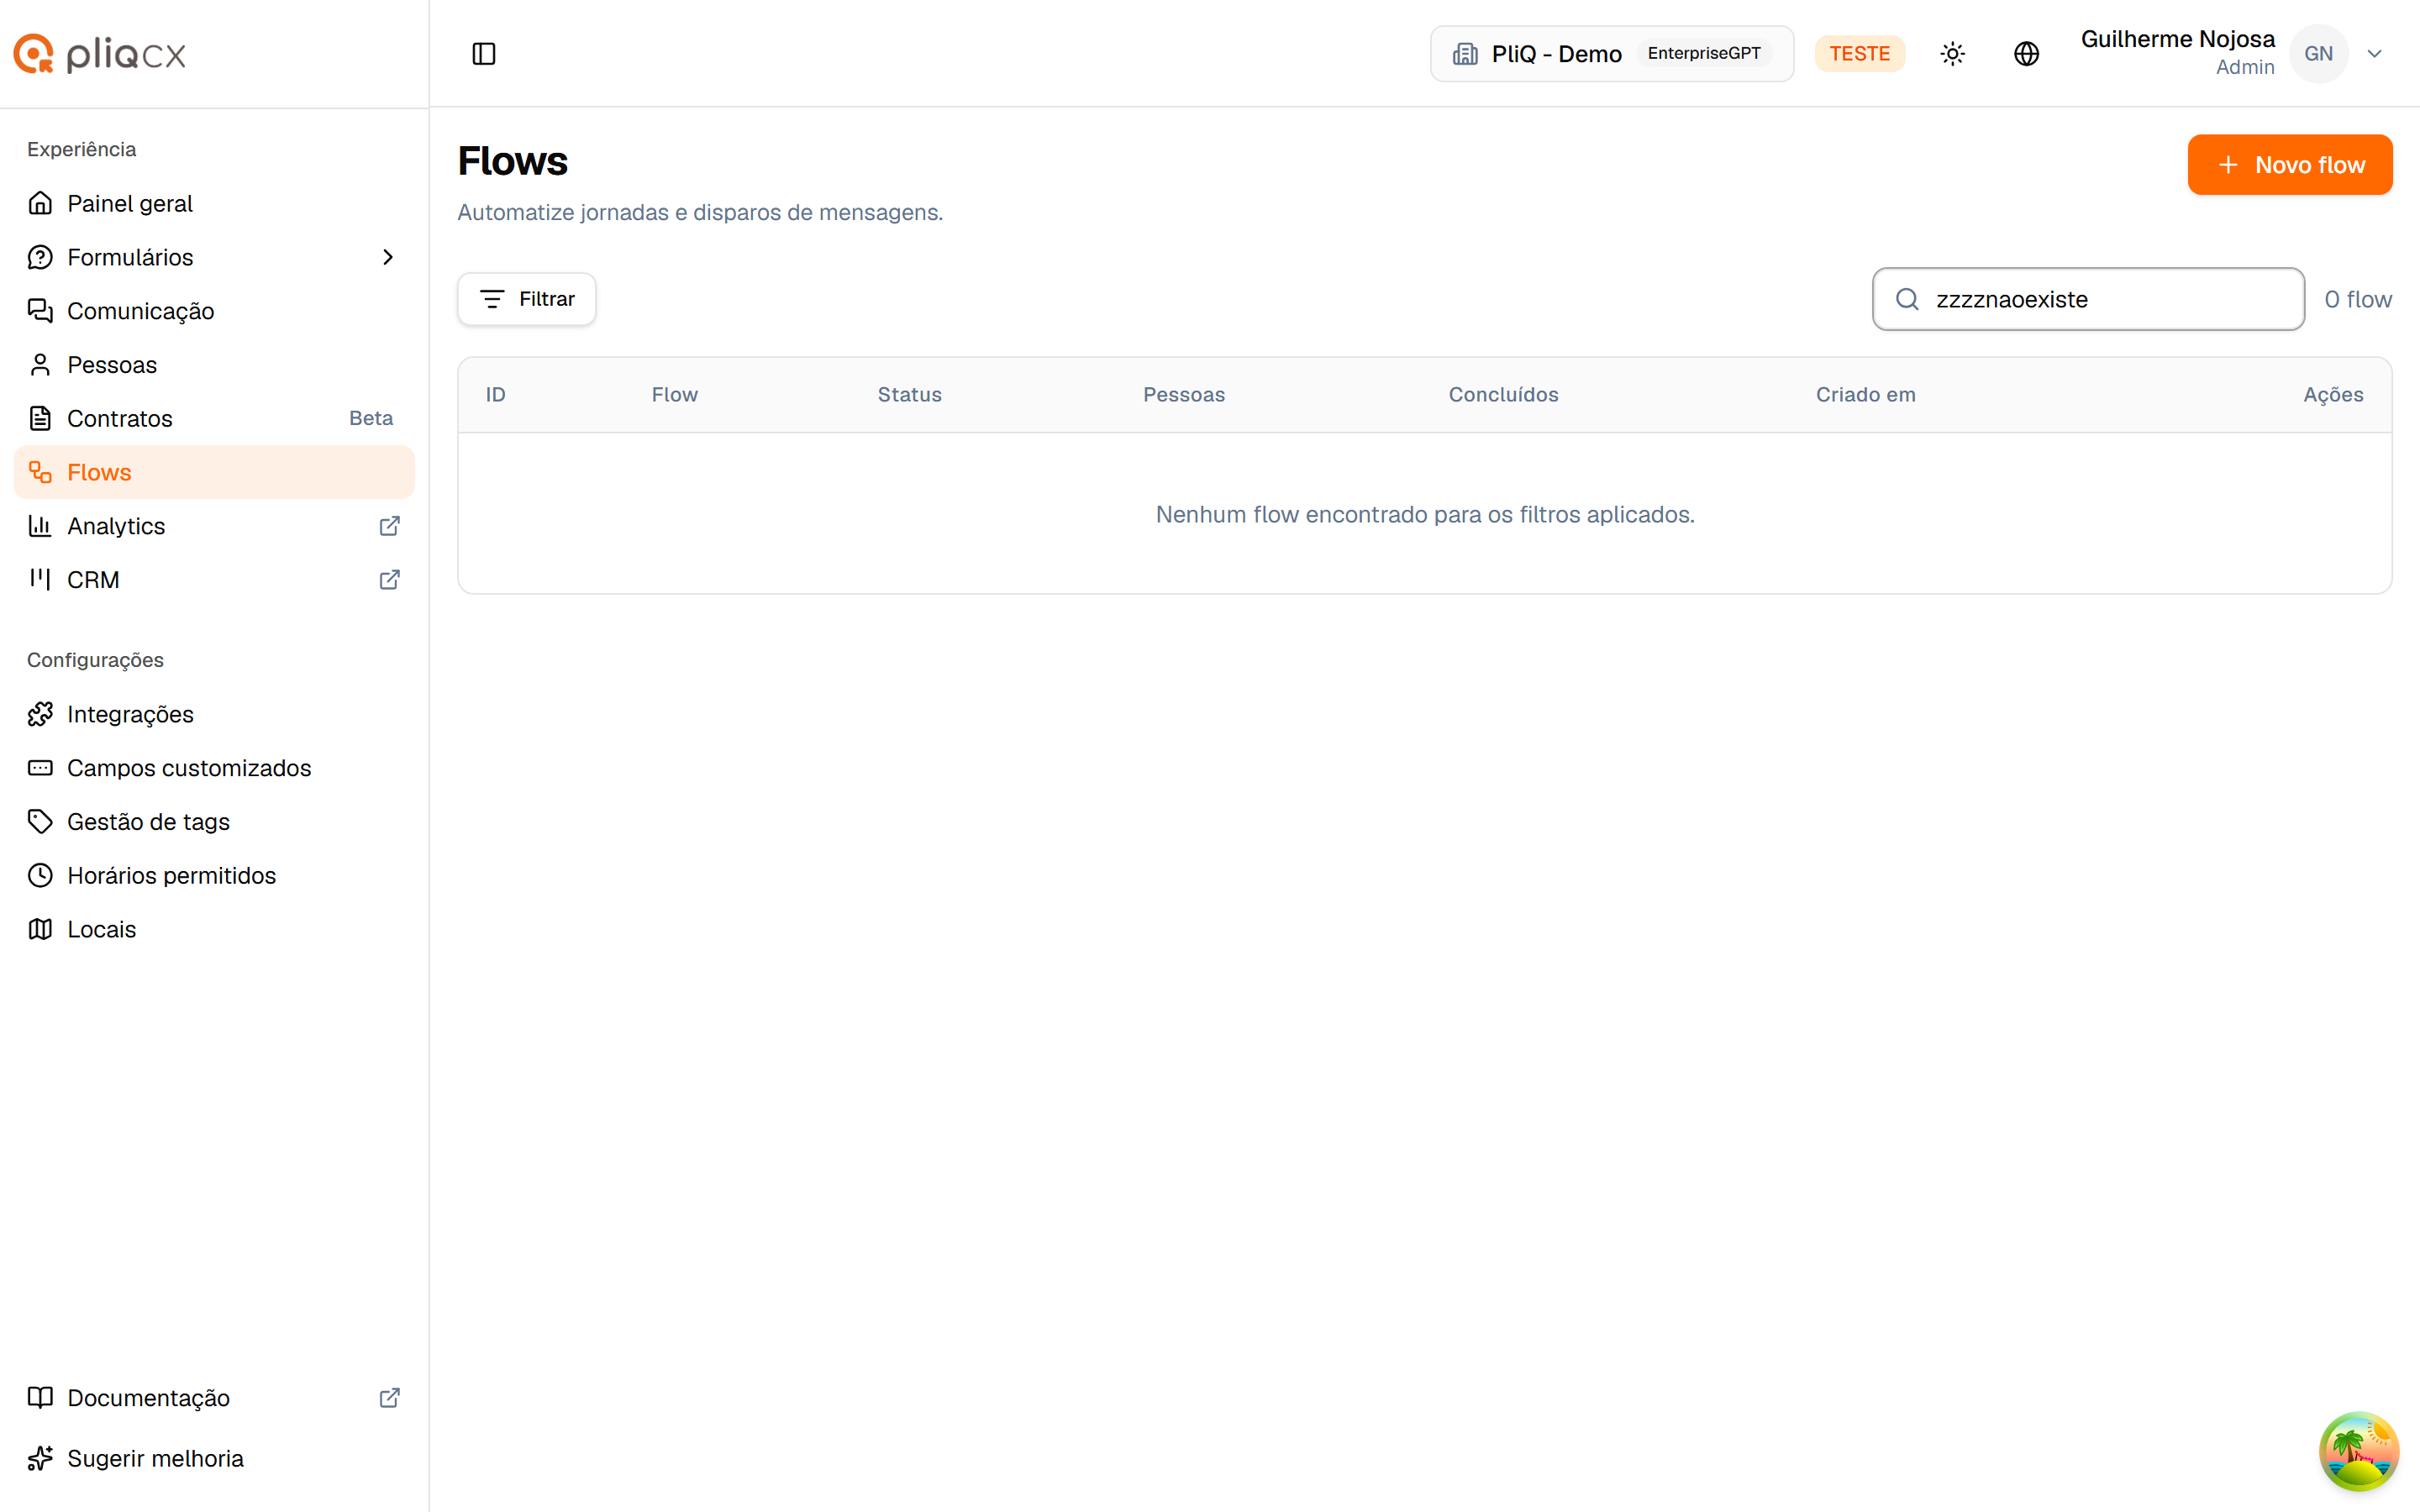Click the Flow column header
Screen dimensions: 2420x1512
tap(675, 395)
